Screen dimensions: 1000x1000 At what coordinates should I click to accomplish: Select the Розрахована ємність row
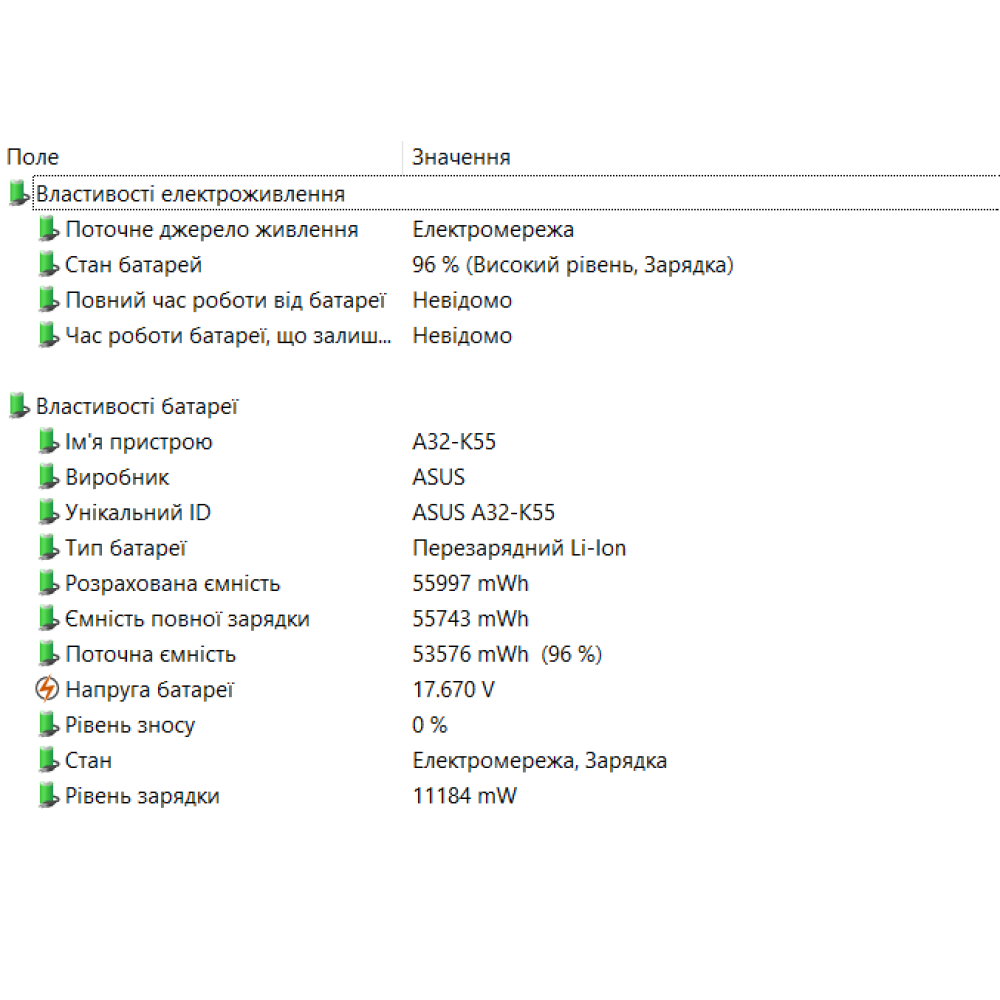tap(172, 584)
